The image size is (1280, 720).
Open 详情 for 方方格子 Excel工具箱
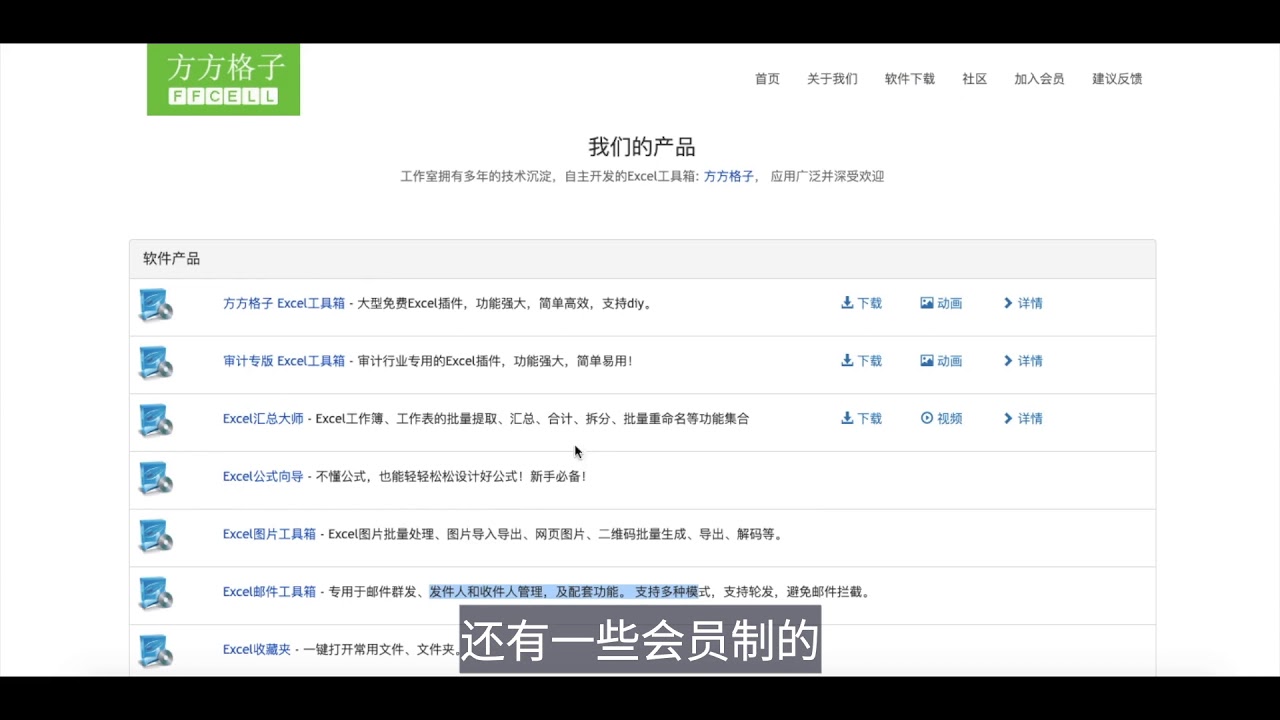pyautogui.click(x=1023, y=303)
